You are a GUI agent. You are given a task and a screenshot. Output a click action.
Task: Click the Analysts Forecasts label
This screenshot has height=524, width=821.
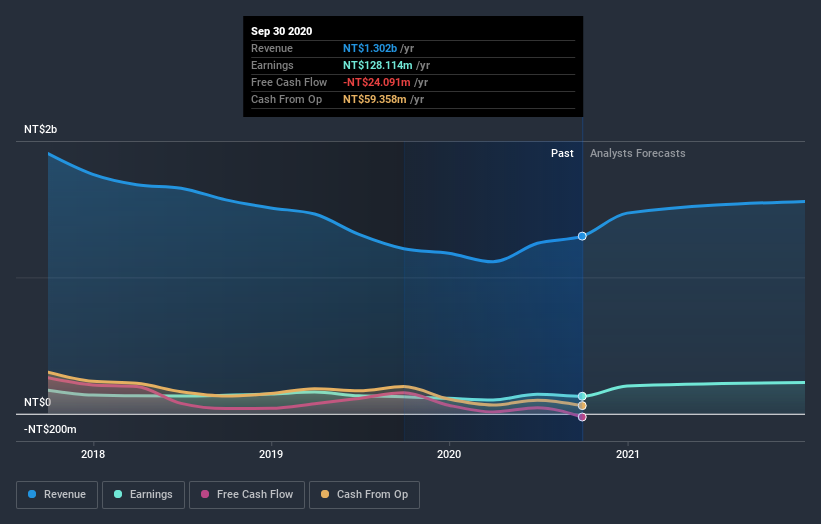(x=637, y=153)
